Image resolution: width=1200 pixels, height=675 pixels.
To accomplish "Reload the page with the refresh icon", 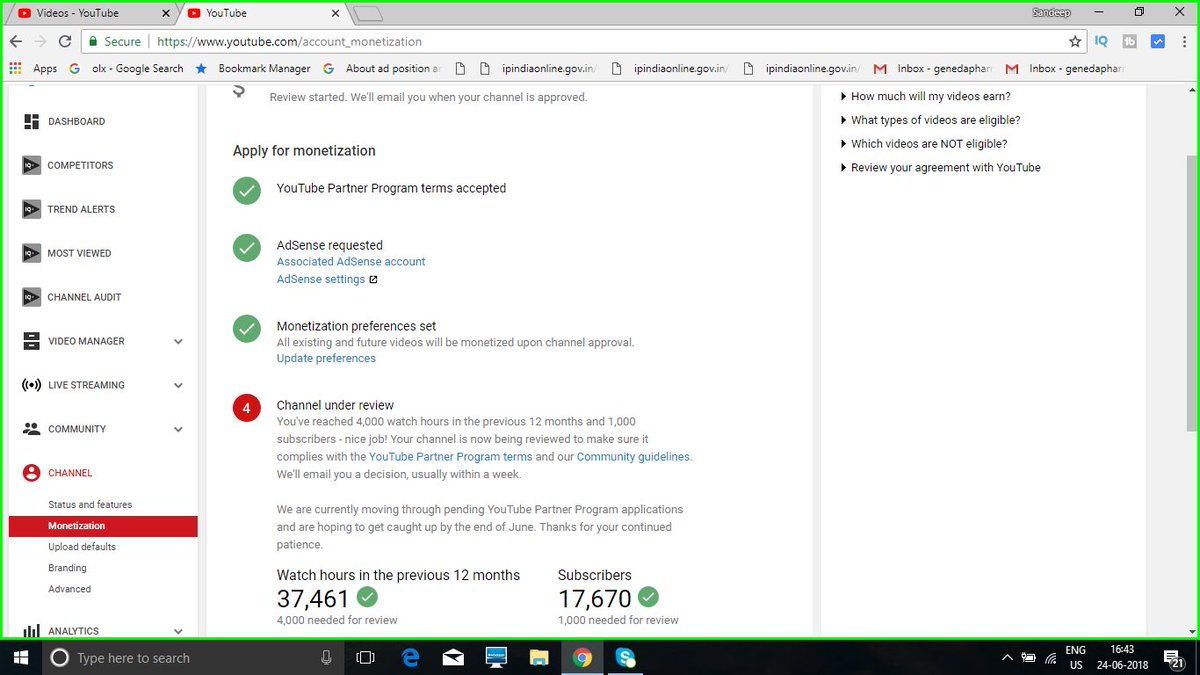I will [65, 42].
